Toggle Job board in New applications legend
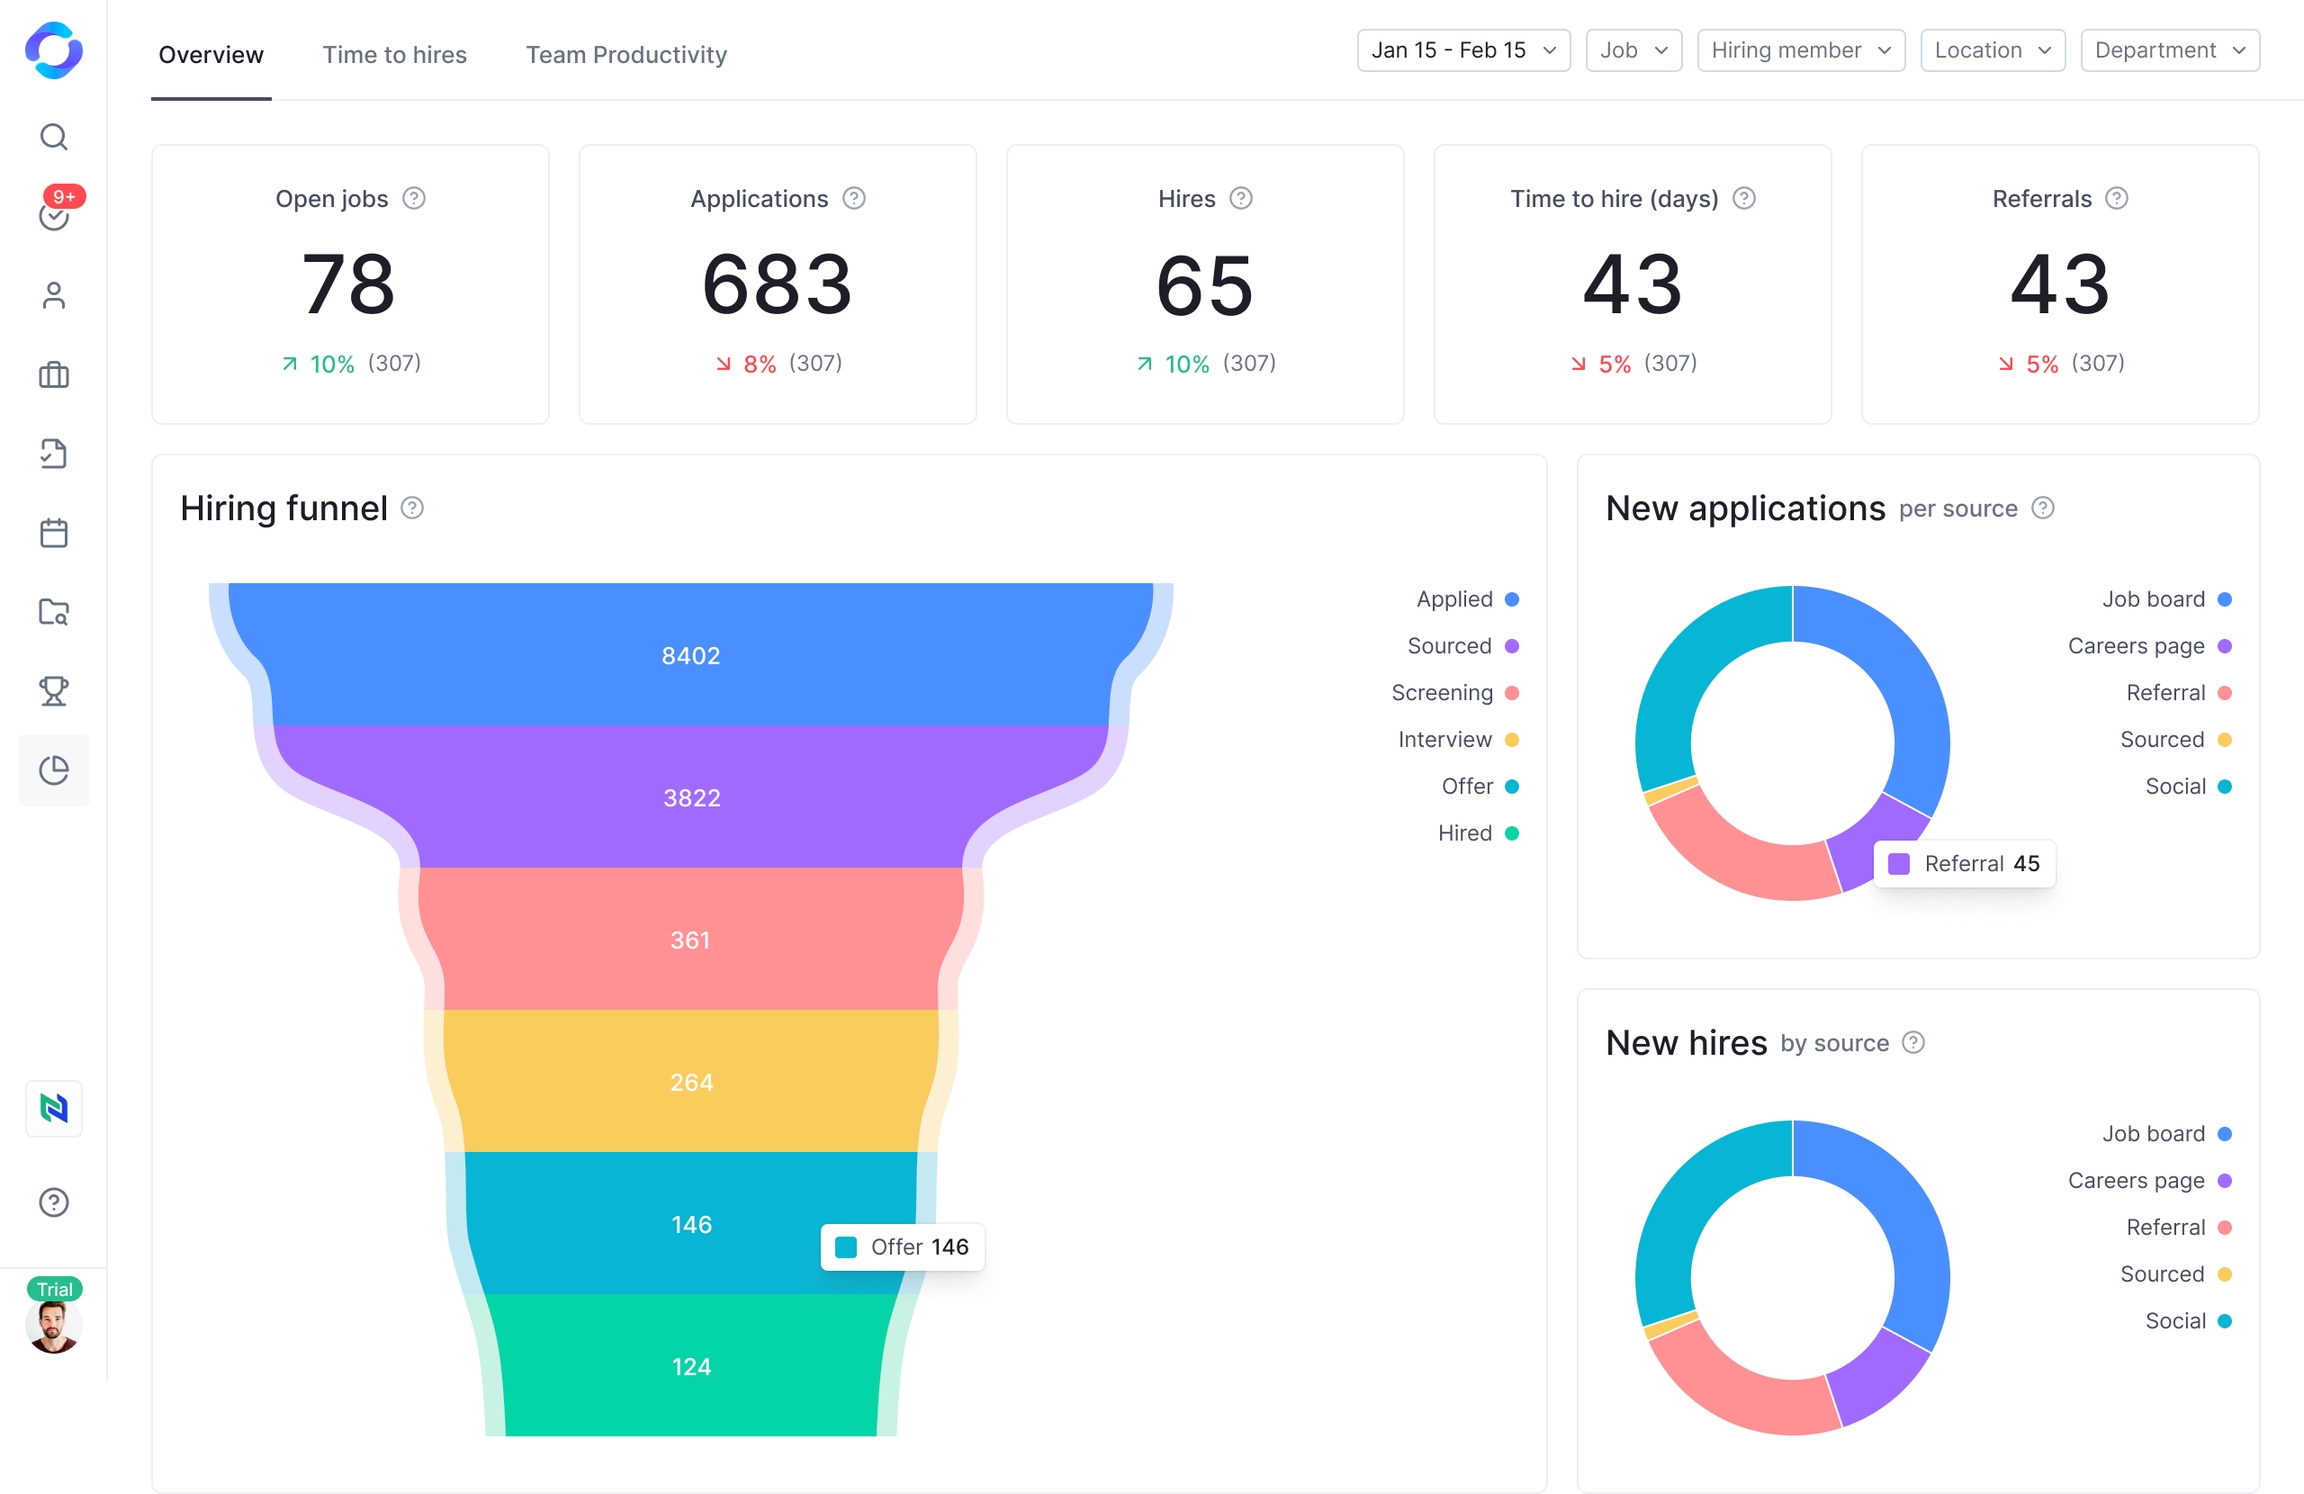 tap(2165, 599)
